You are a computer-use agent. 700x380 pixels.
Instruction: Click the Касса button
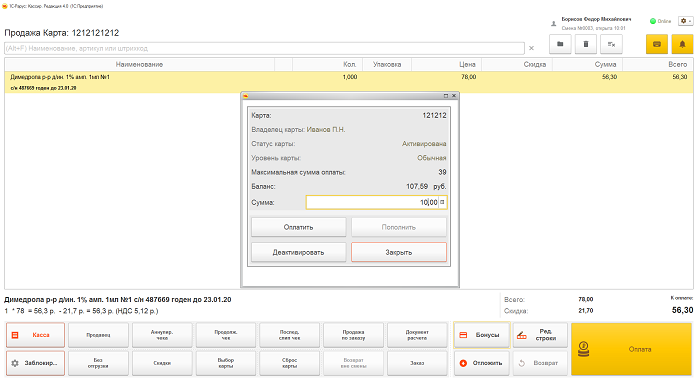(x=35, y=335)
